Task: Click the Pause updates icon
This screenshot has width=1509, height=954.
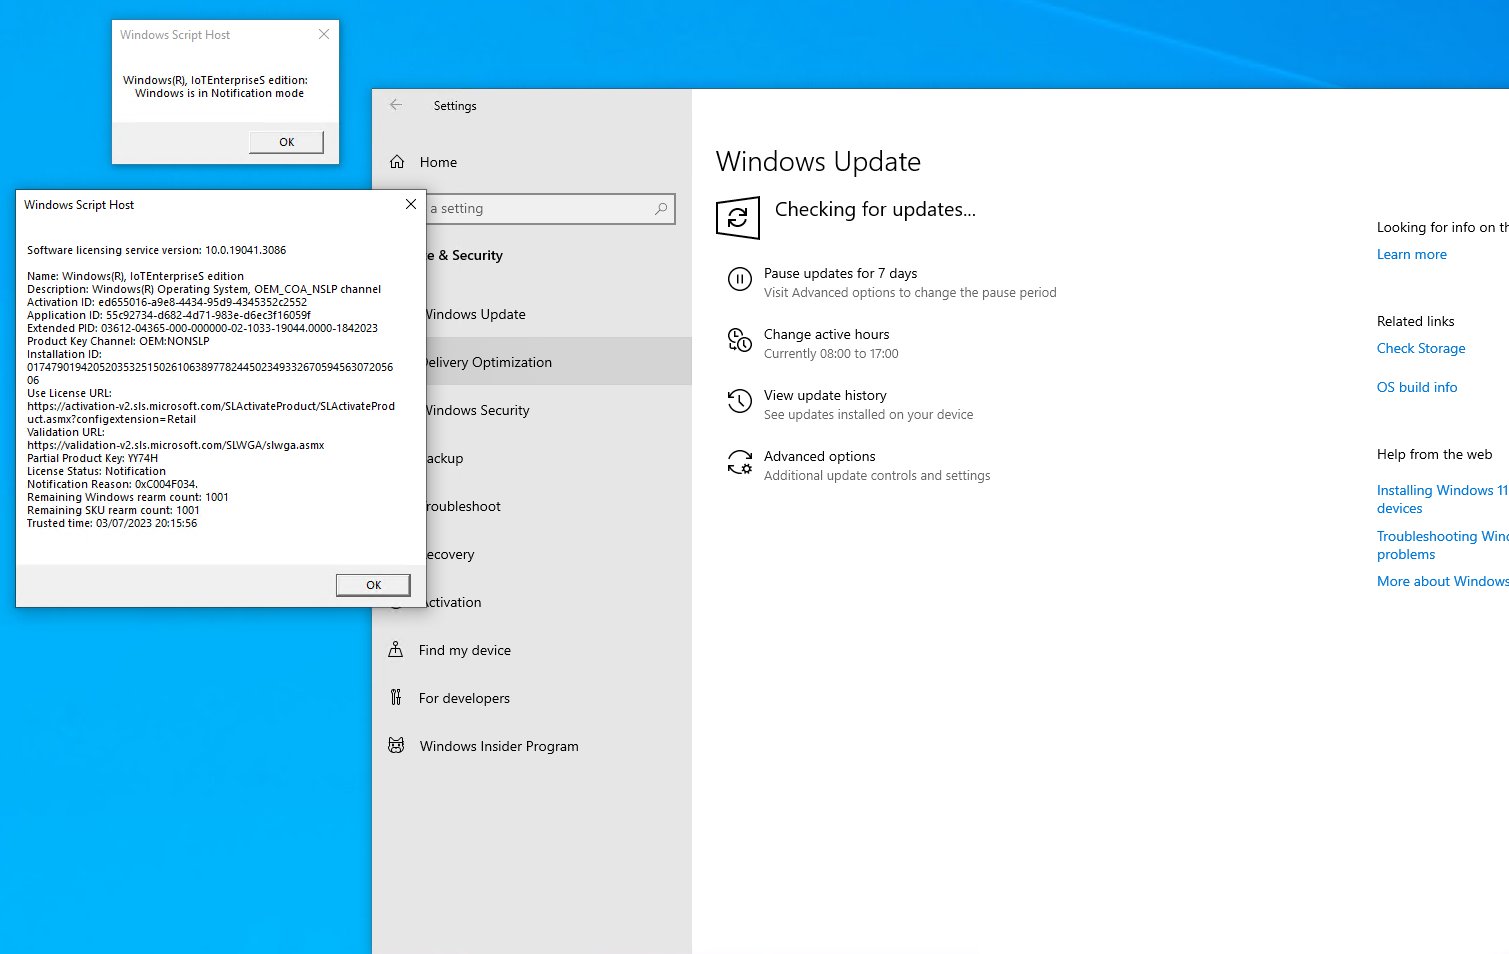Action: click(x=739, y=280)
